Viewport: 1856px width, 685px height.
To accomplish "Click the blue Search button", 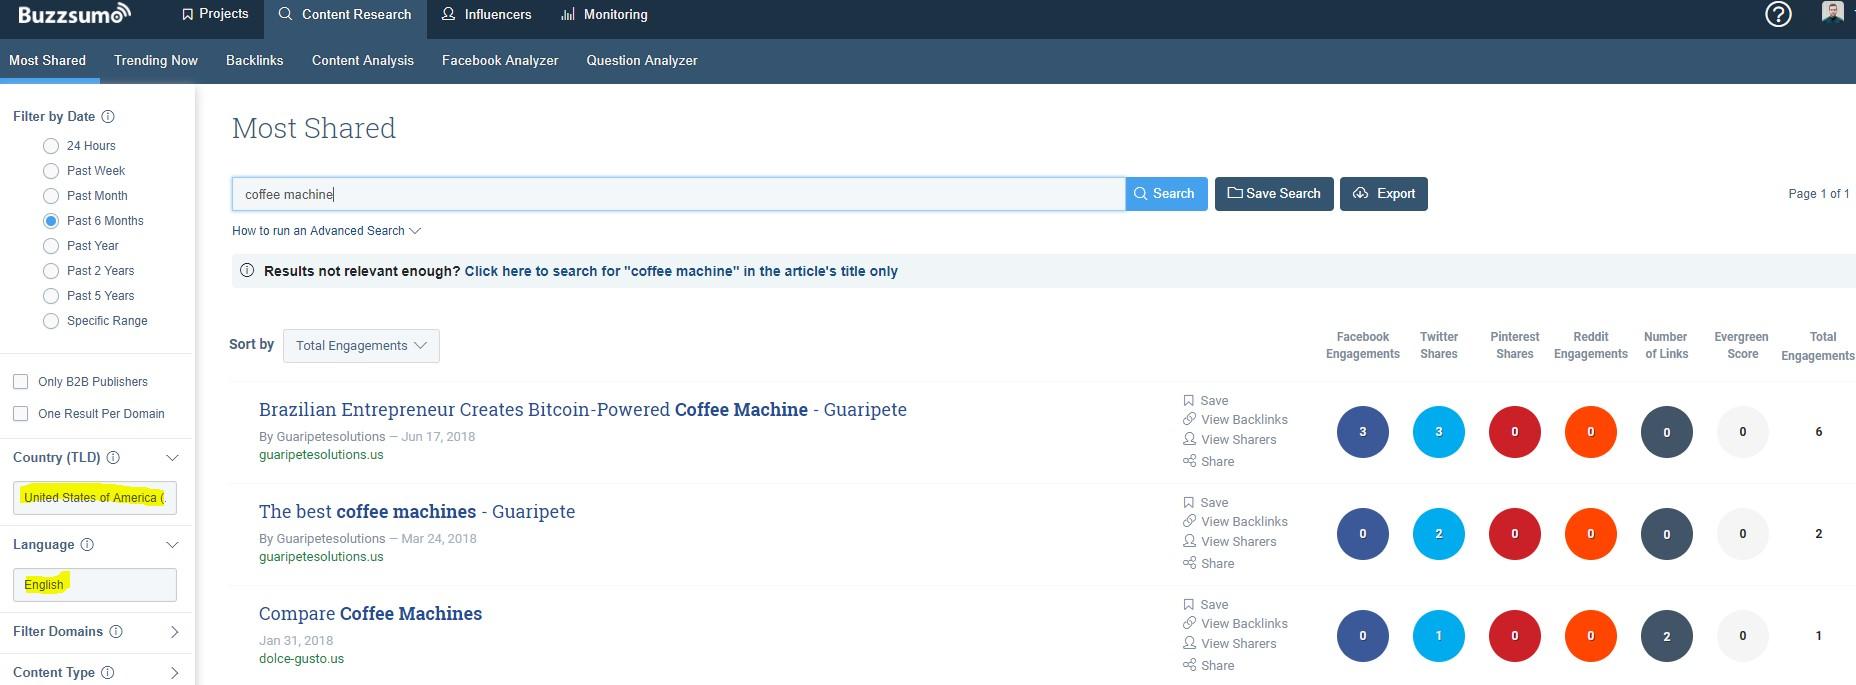I will click(x=1166, y=194).
